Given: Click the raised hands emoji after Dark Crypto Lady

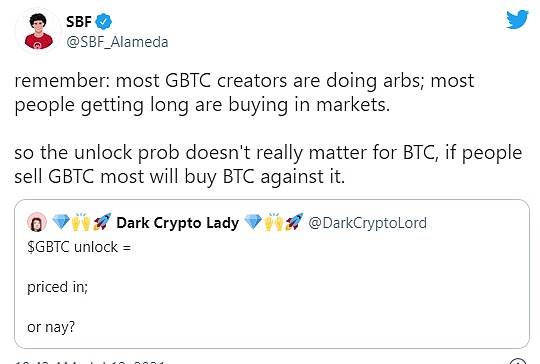Looking at the screenshot, I should (273, 222).
